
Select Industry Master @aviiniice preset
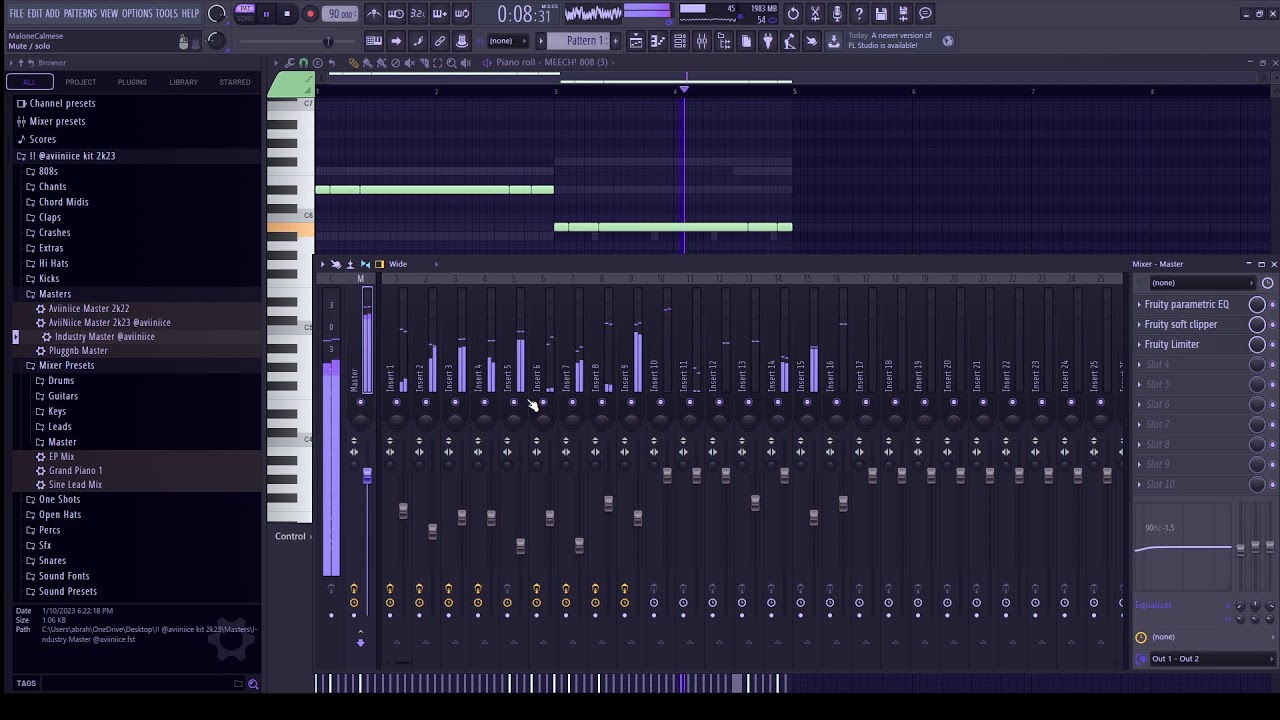tap(105, 337)
